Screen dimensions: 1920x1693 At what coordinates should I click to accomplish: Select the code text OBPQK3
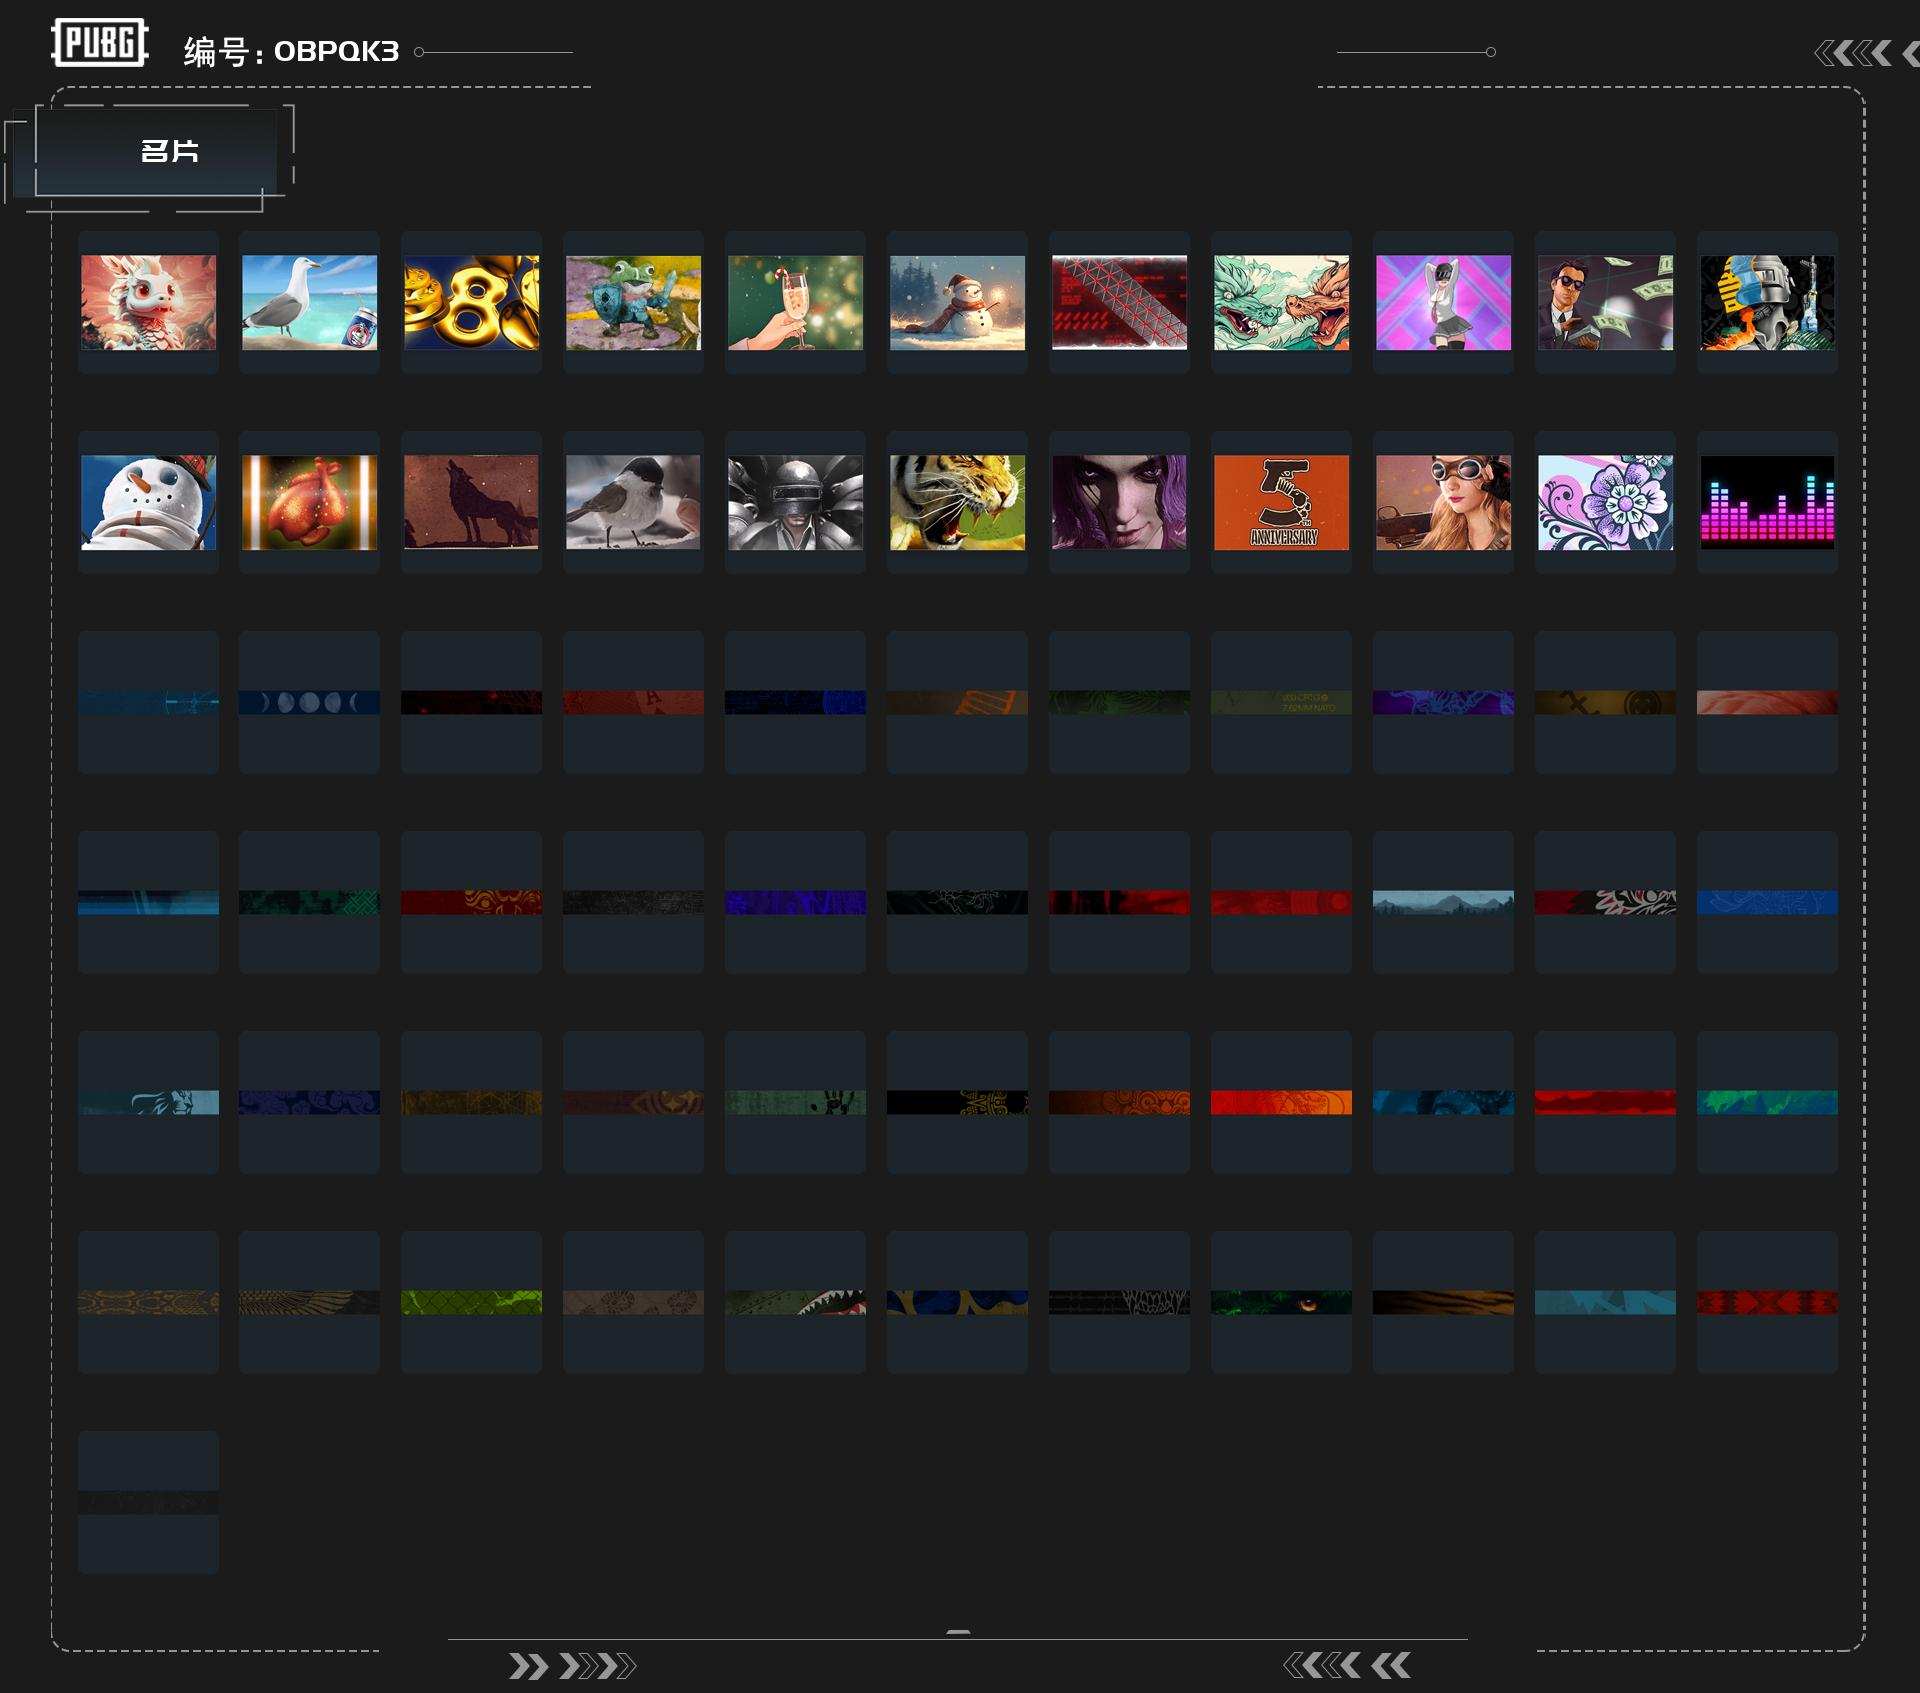point(336,51)
